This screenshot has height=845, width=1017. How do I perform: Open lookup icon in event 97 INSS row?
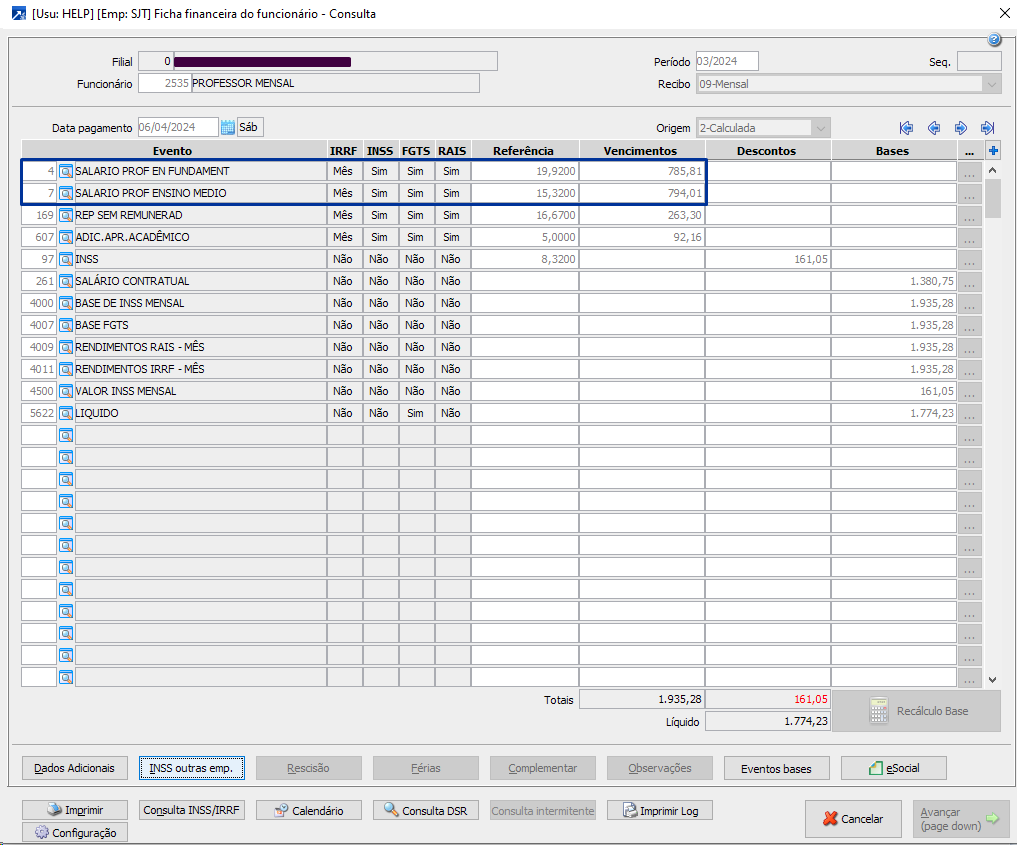pyautogui.click(x=66, y=259)
